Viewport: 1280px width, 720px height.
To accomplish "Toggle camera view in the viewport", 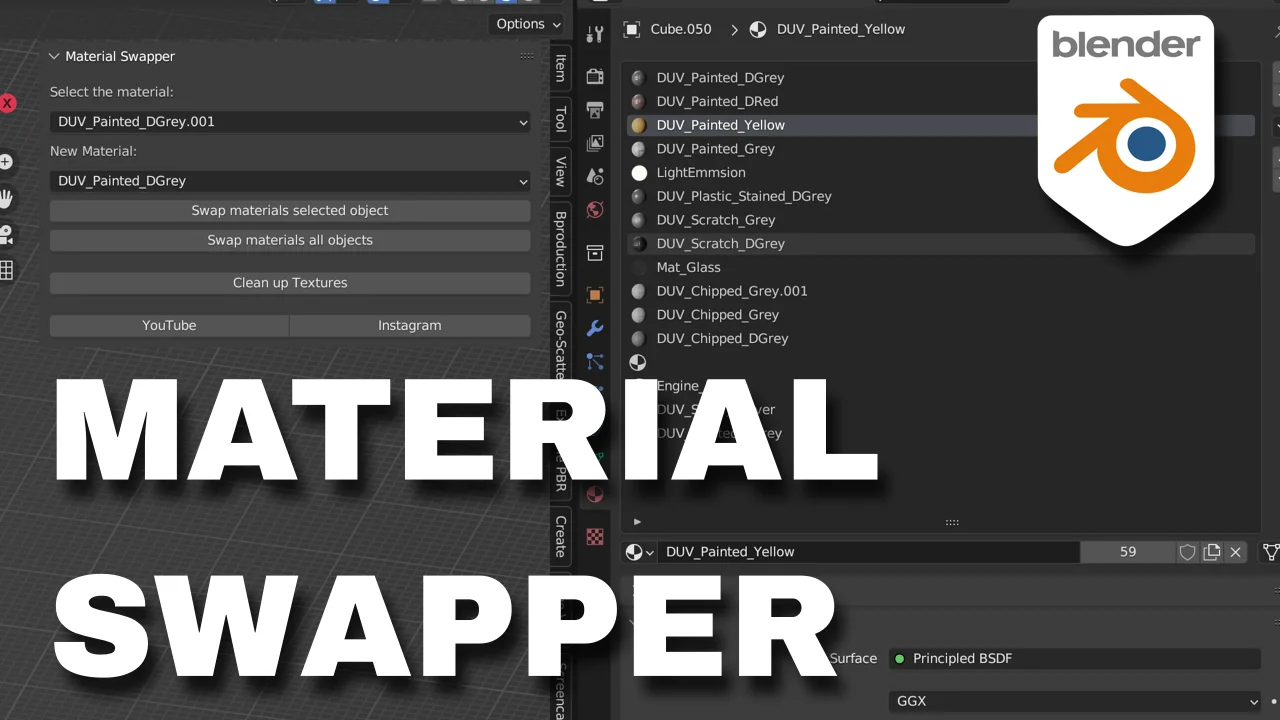I will point(6,235).
